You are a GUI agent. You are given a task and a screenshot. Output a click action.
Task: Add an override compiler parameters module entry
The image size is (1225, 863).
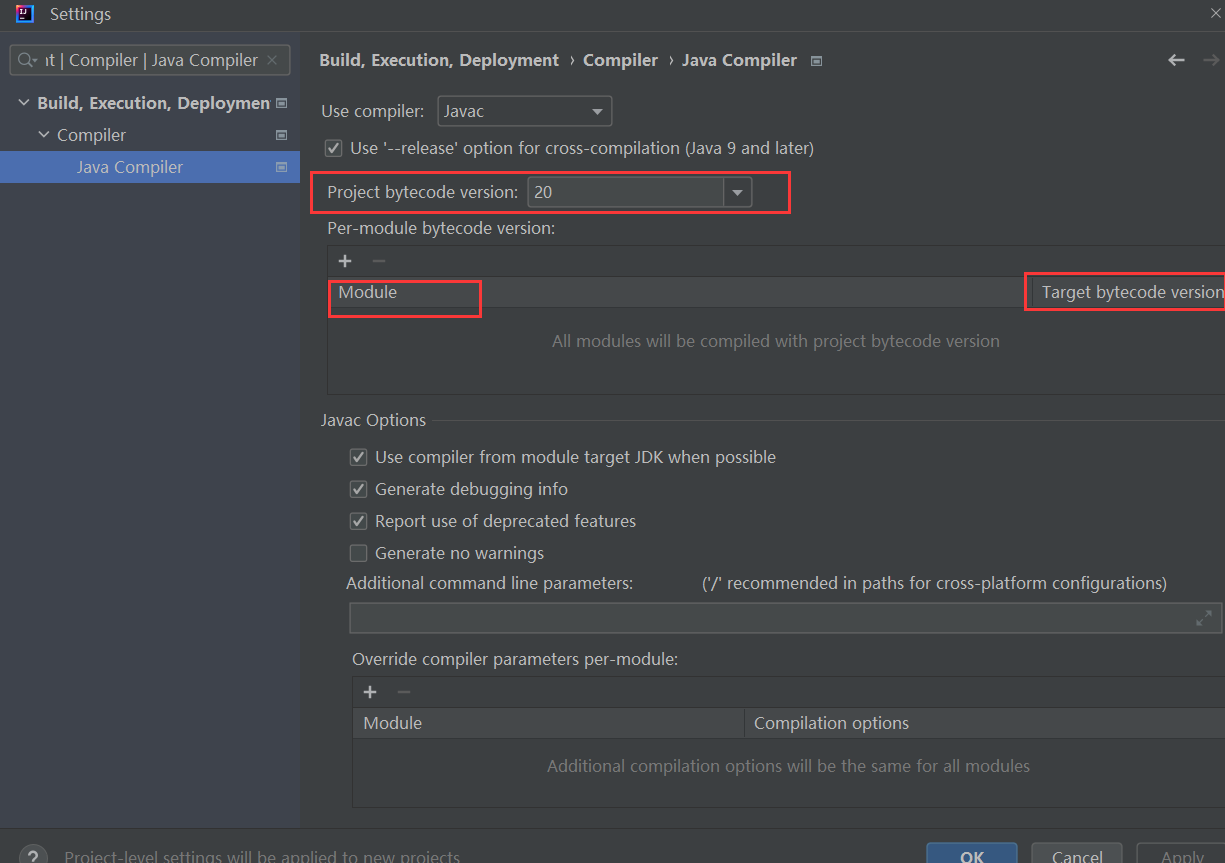click(370, 692)
